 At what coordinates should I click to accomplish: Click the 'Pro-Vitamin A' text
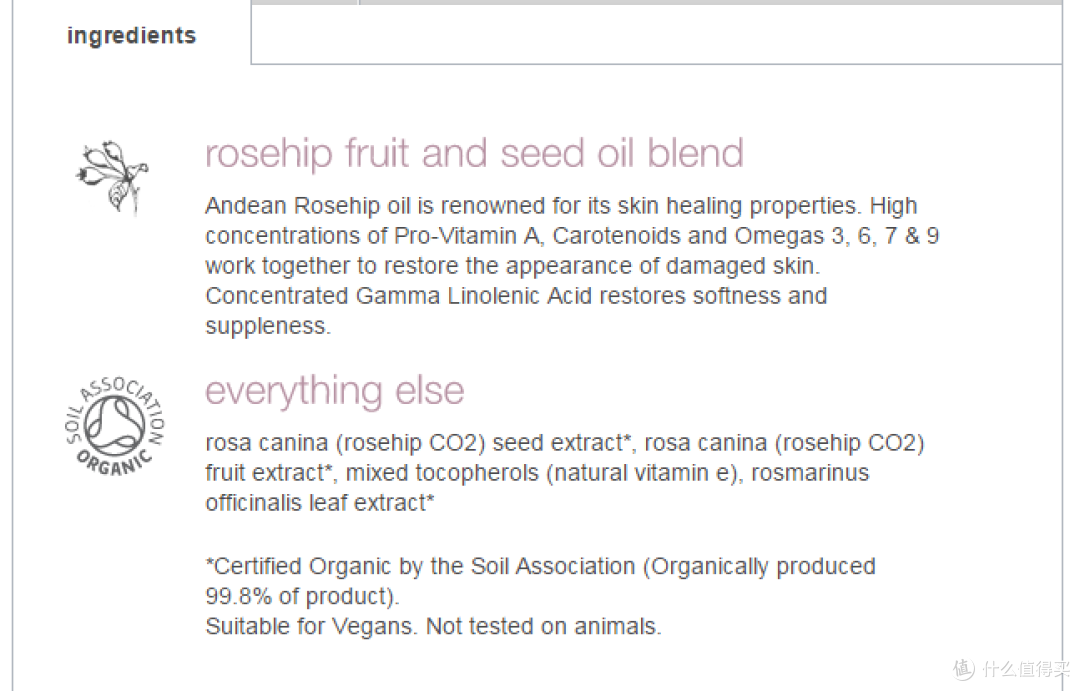[x=468, y=236]
